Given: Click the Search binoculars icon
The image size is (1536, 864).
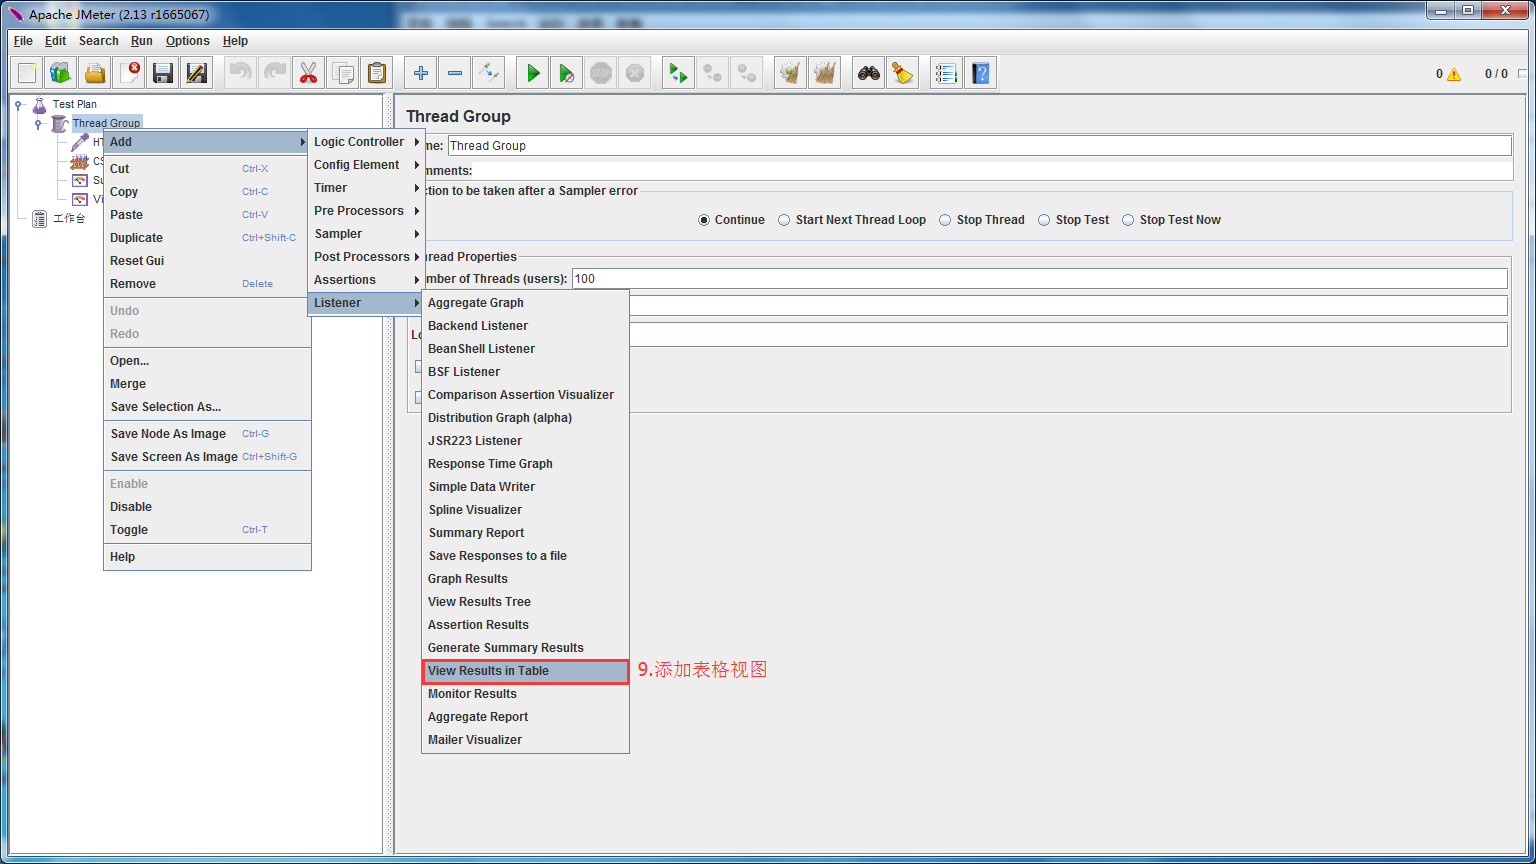Looking at the screenshot, I should click(x=869, y=73).
